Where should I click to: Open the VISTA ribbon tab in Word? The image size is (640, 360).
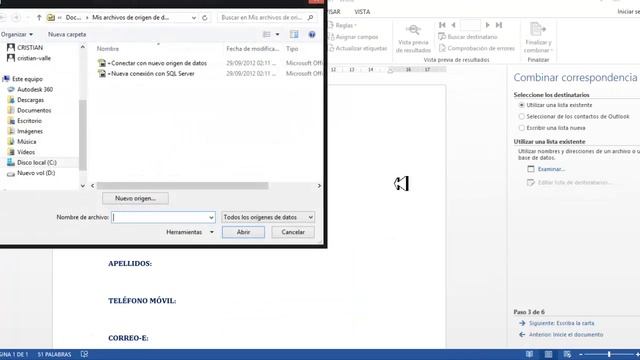(362, 12)
